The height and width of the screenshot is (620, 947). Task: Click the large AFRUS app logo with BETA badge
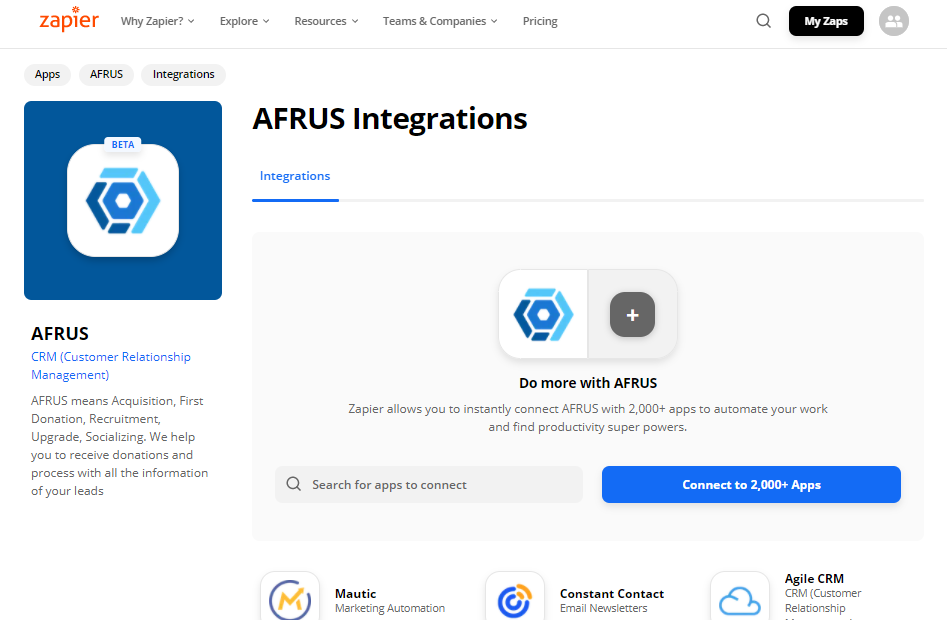click(123, 200)
